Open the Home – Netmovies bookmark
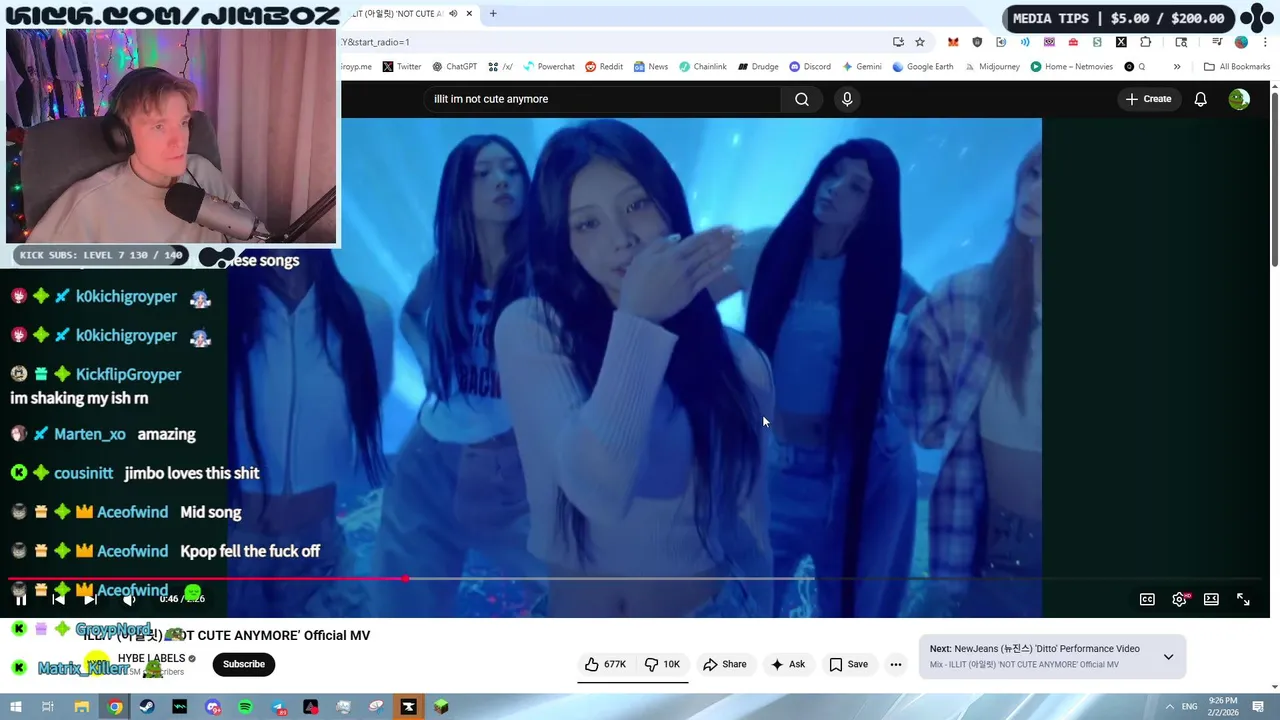1280x720 pixels. (1071, 67)
